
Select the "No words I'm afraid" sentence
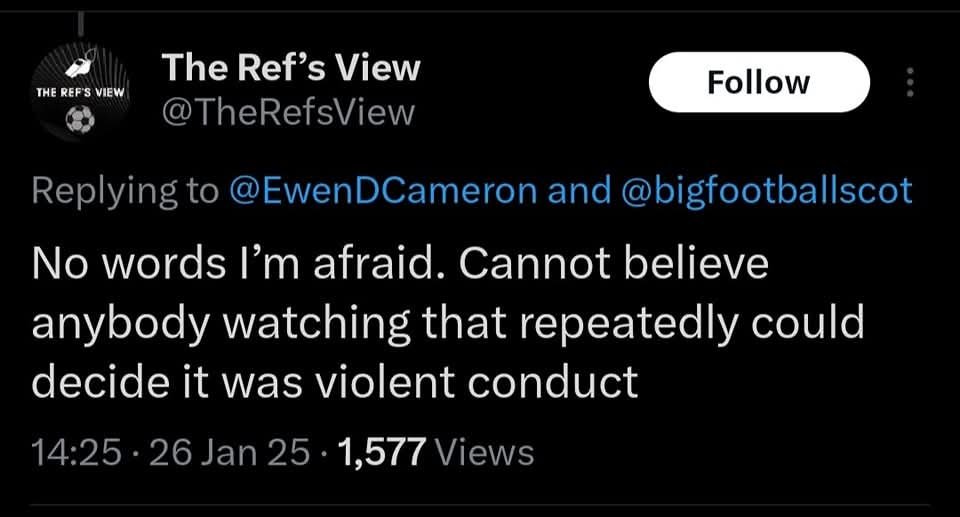[x=239, y=263]
